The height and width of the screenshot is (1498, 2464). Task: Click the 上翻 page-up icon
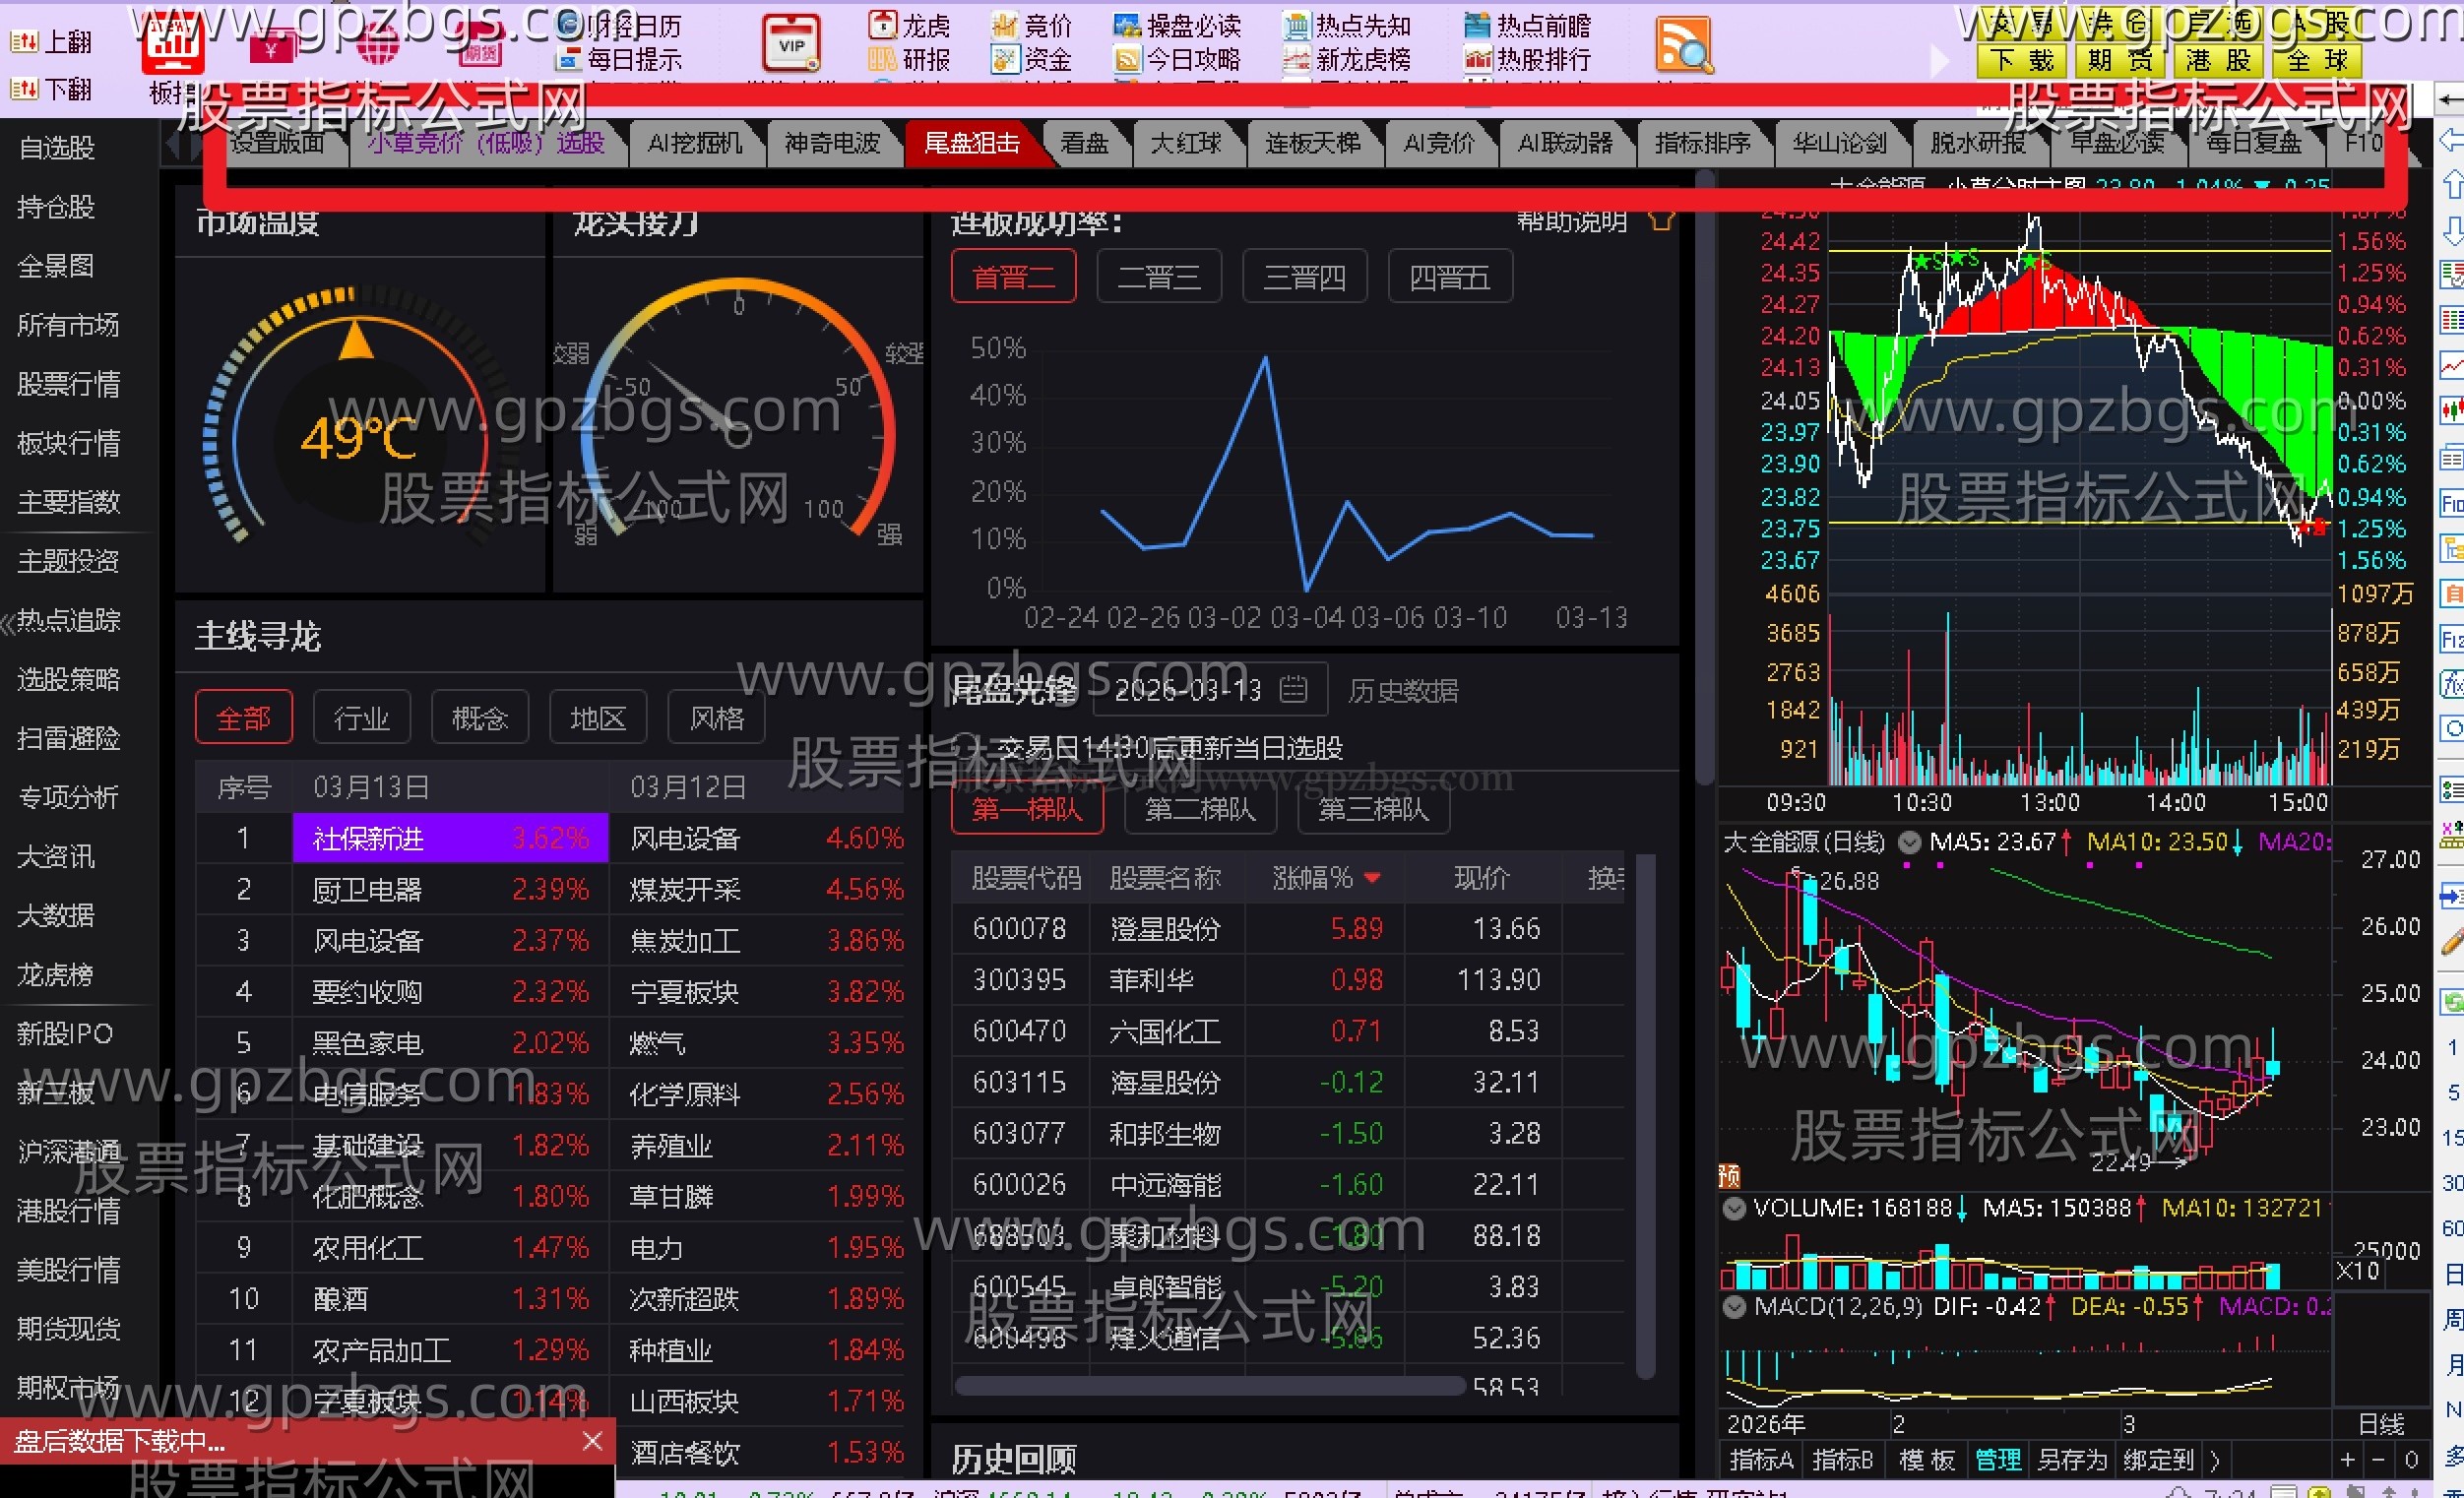[24, 42]
